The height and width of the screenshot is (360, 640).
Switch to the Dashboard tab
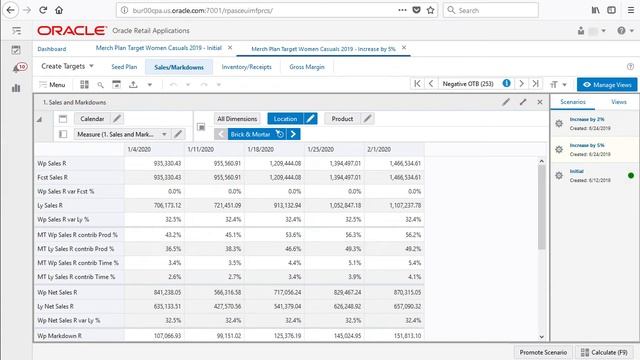[52, 49]
